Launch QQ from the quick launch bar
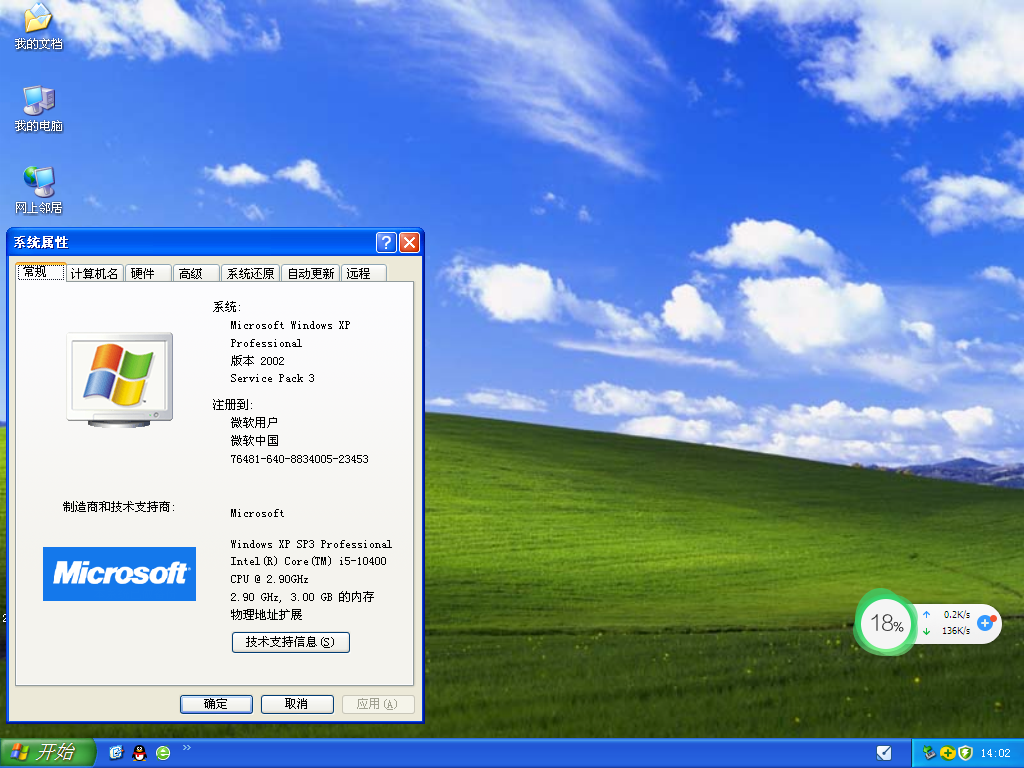Viewport: 1024px width, 768px height. pyautogui.click(x=139, y=753)
